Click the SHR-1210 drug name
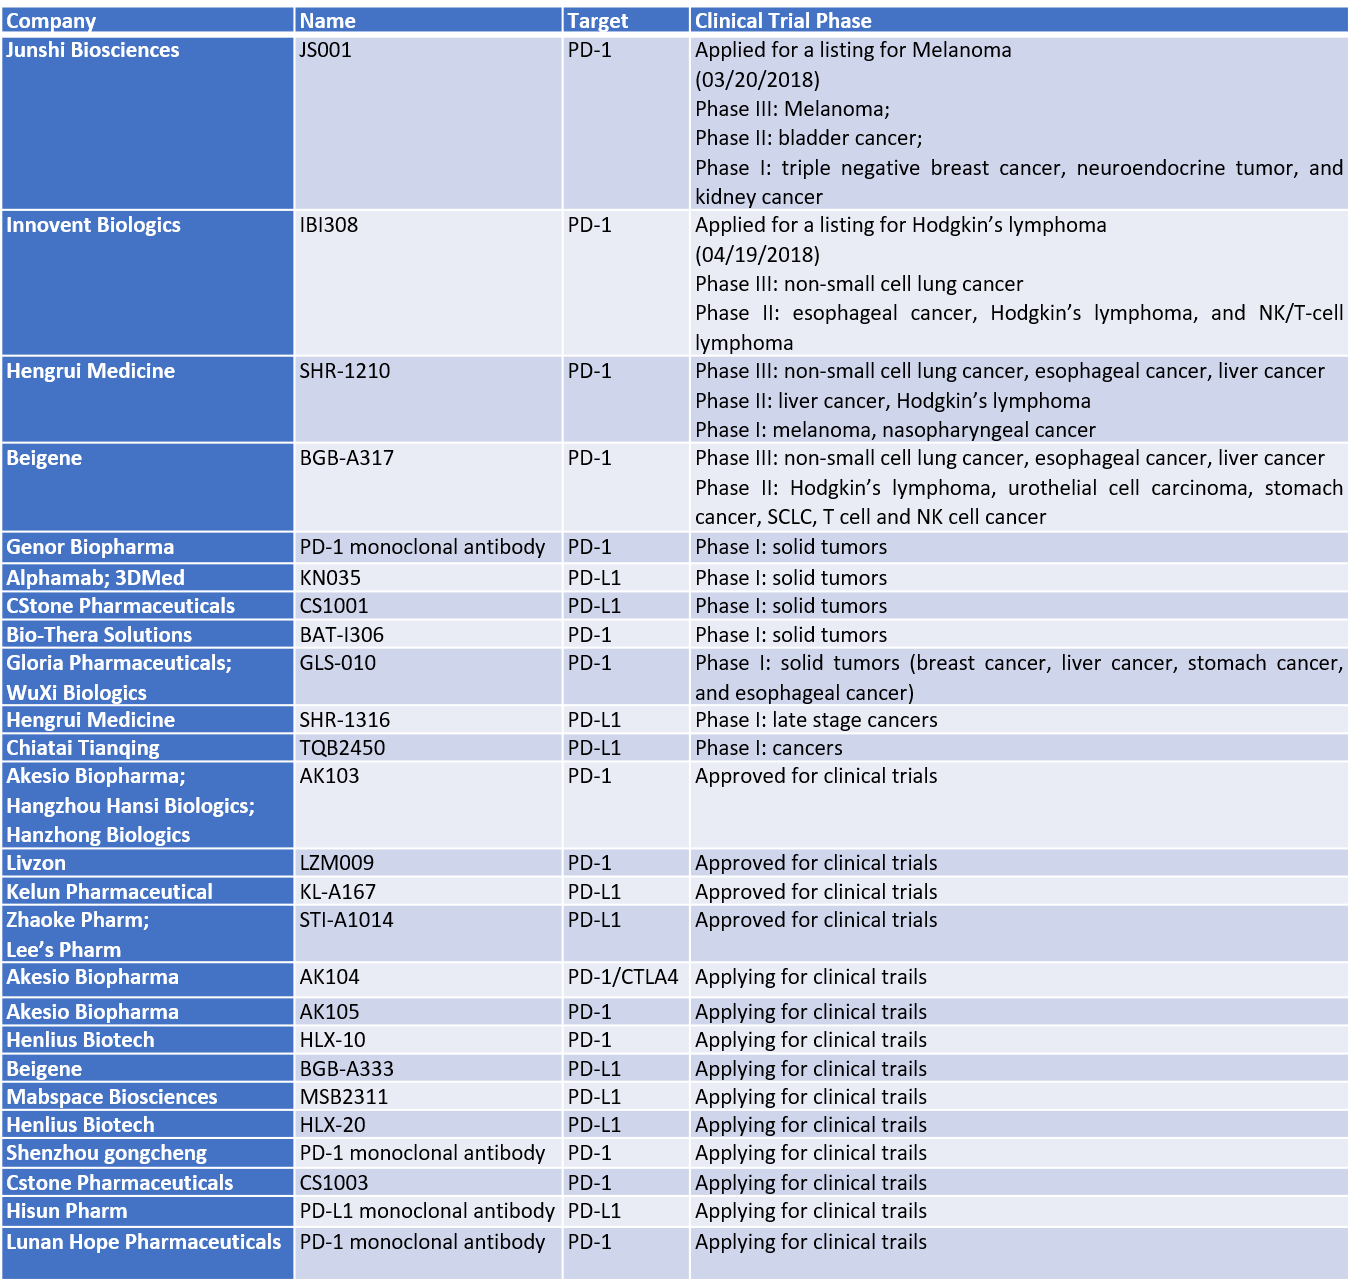Viewport: 1354px width, 1283px height. pos(345,371)
